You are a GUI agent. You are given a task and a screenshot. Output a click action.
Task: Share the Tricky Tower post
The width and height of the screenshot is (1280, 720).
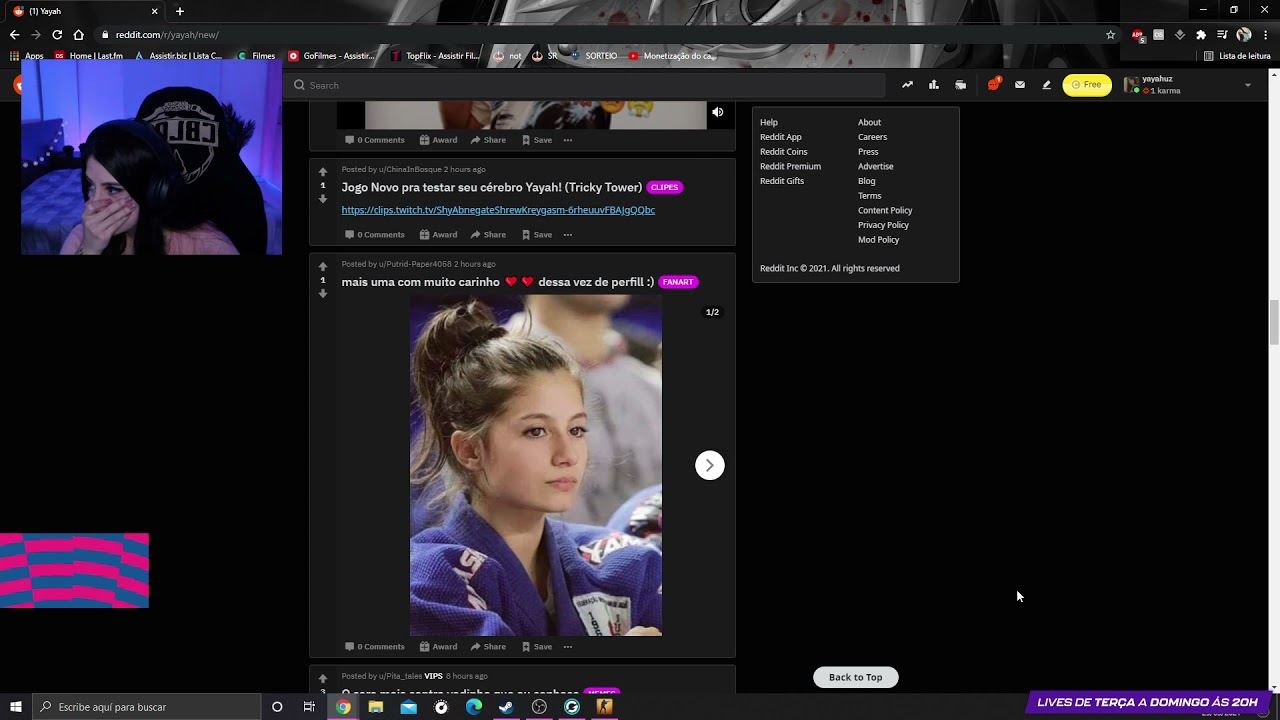pos(488,235)
